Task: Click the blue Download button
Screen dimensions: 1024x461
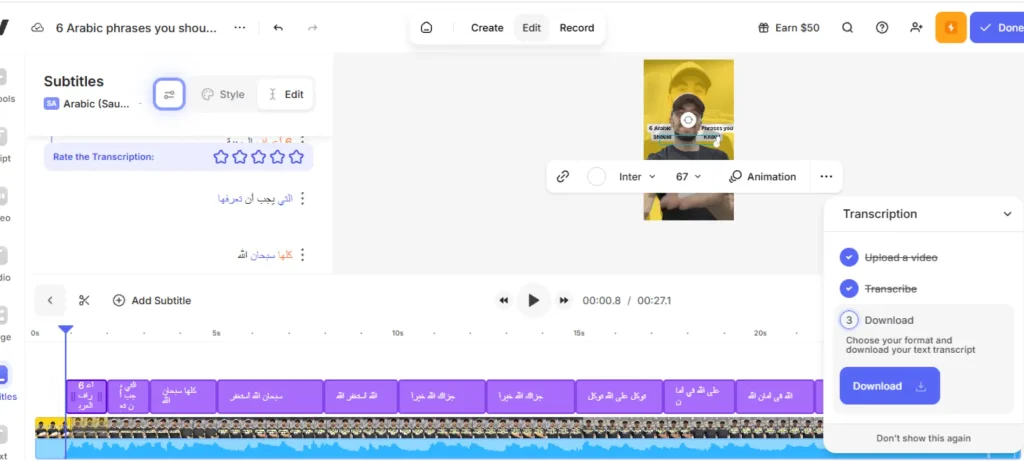Action: [x=889, y=386]
